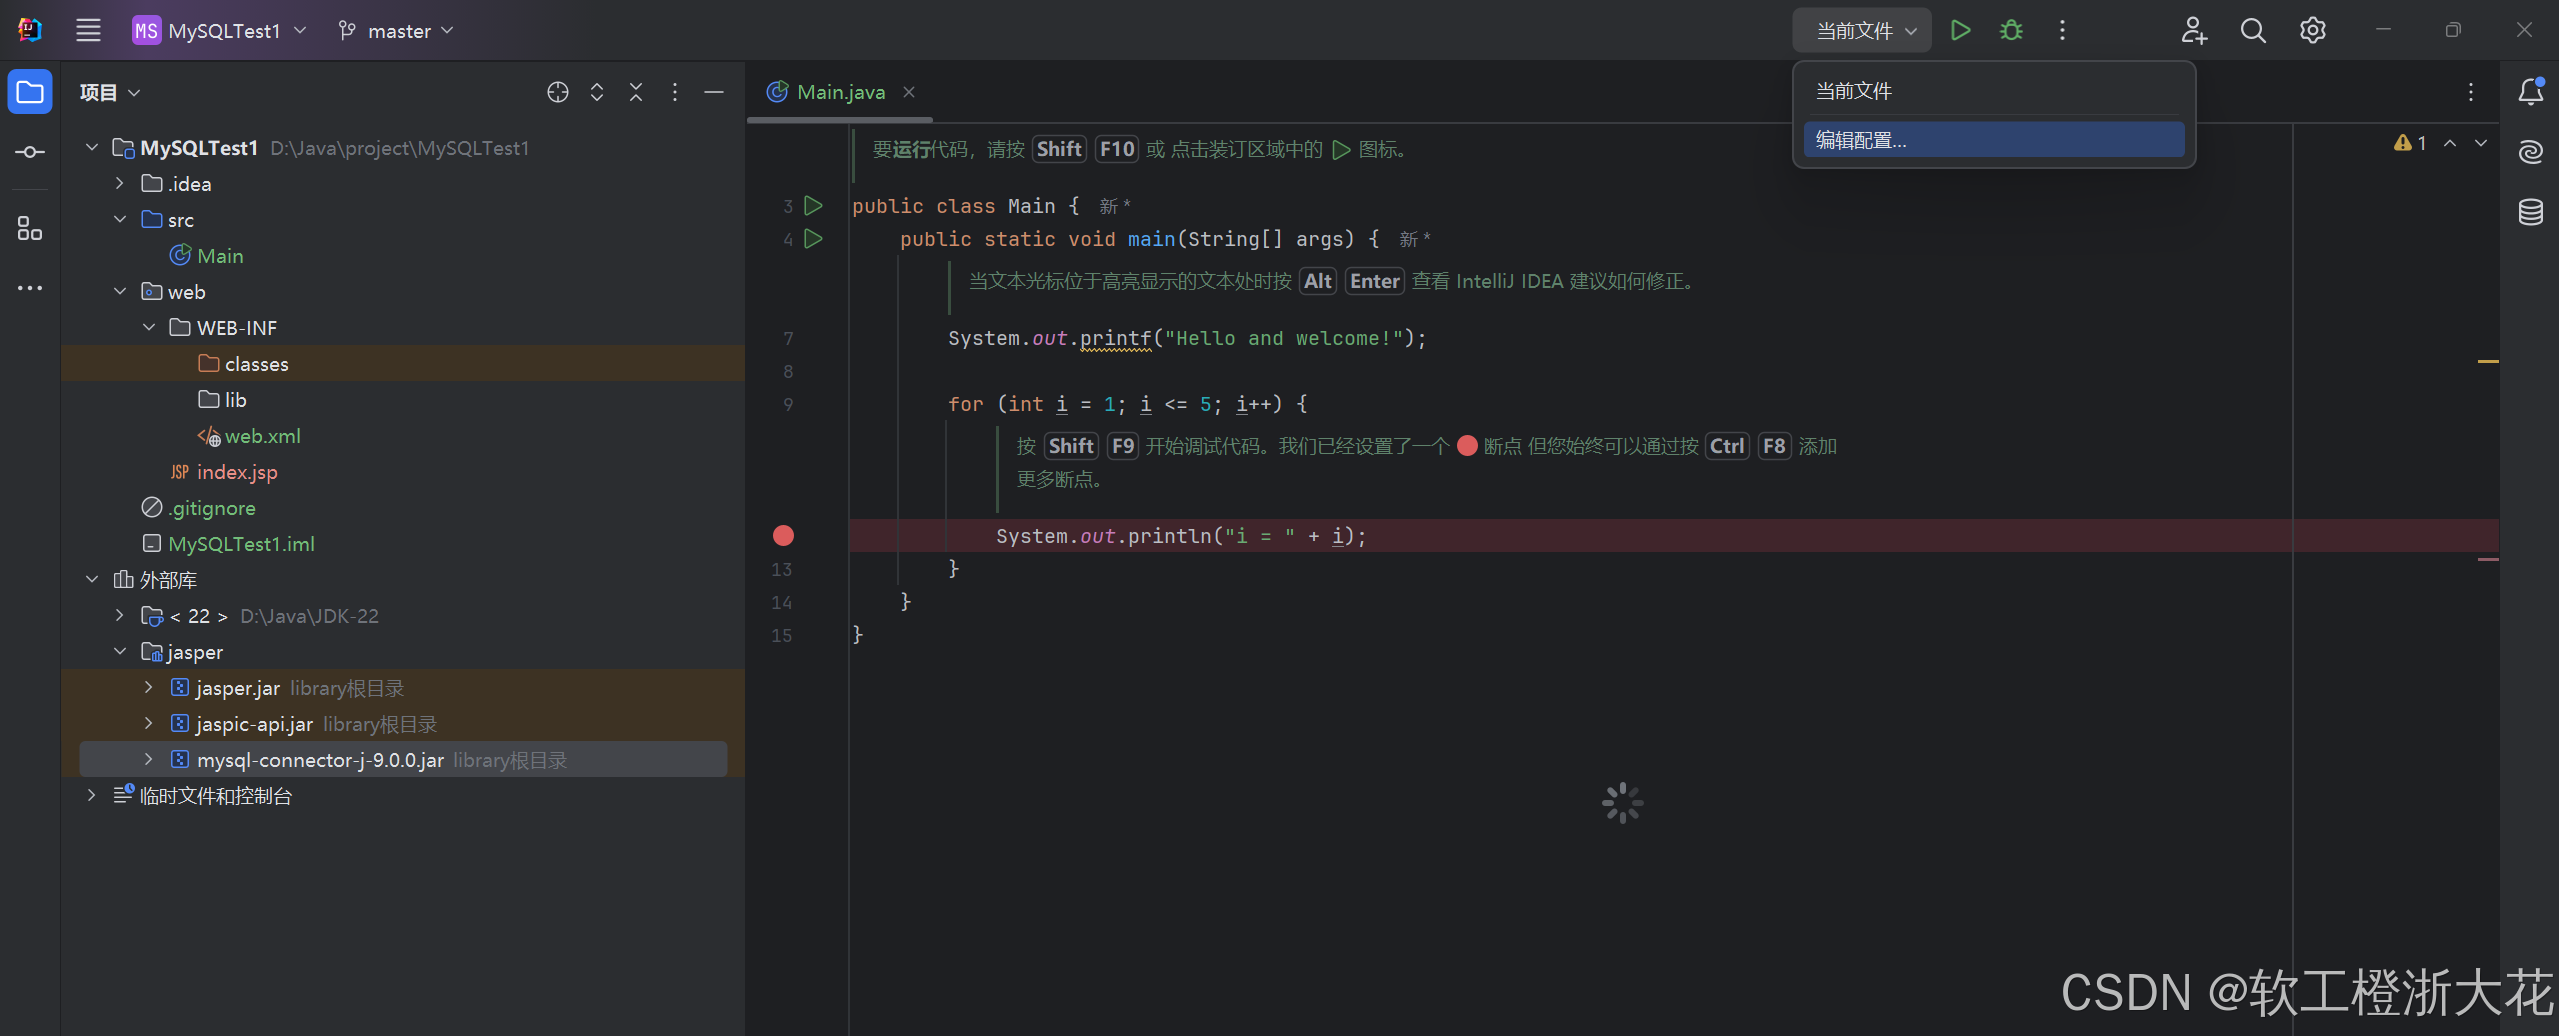Viewport: 2559px width, 1036px height.
Task: Open more run actions vertical dots
Action: (2062, 30)
